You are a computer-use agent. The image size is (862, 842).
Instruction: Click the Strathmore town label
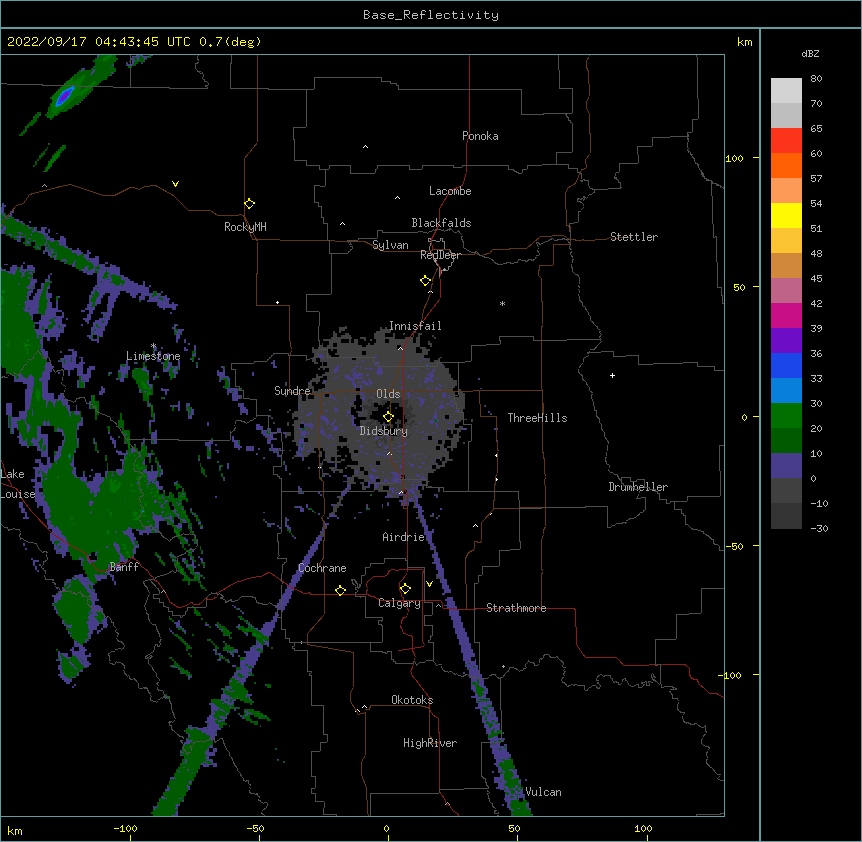[x=516, y=608]
